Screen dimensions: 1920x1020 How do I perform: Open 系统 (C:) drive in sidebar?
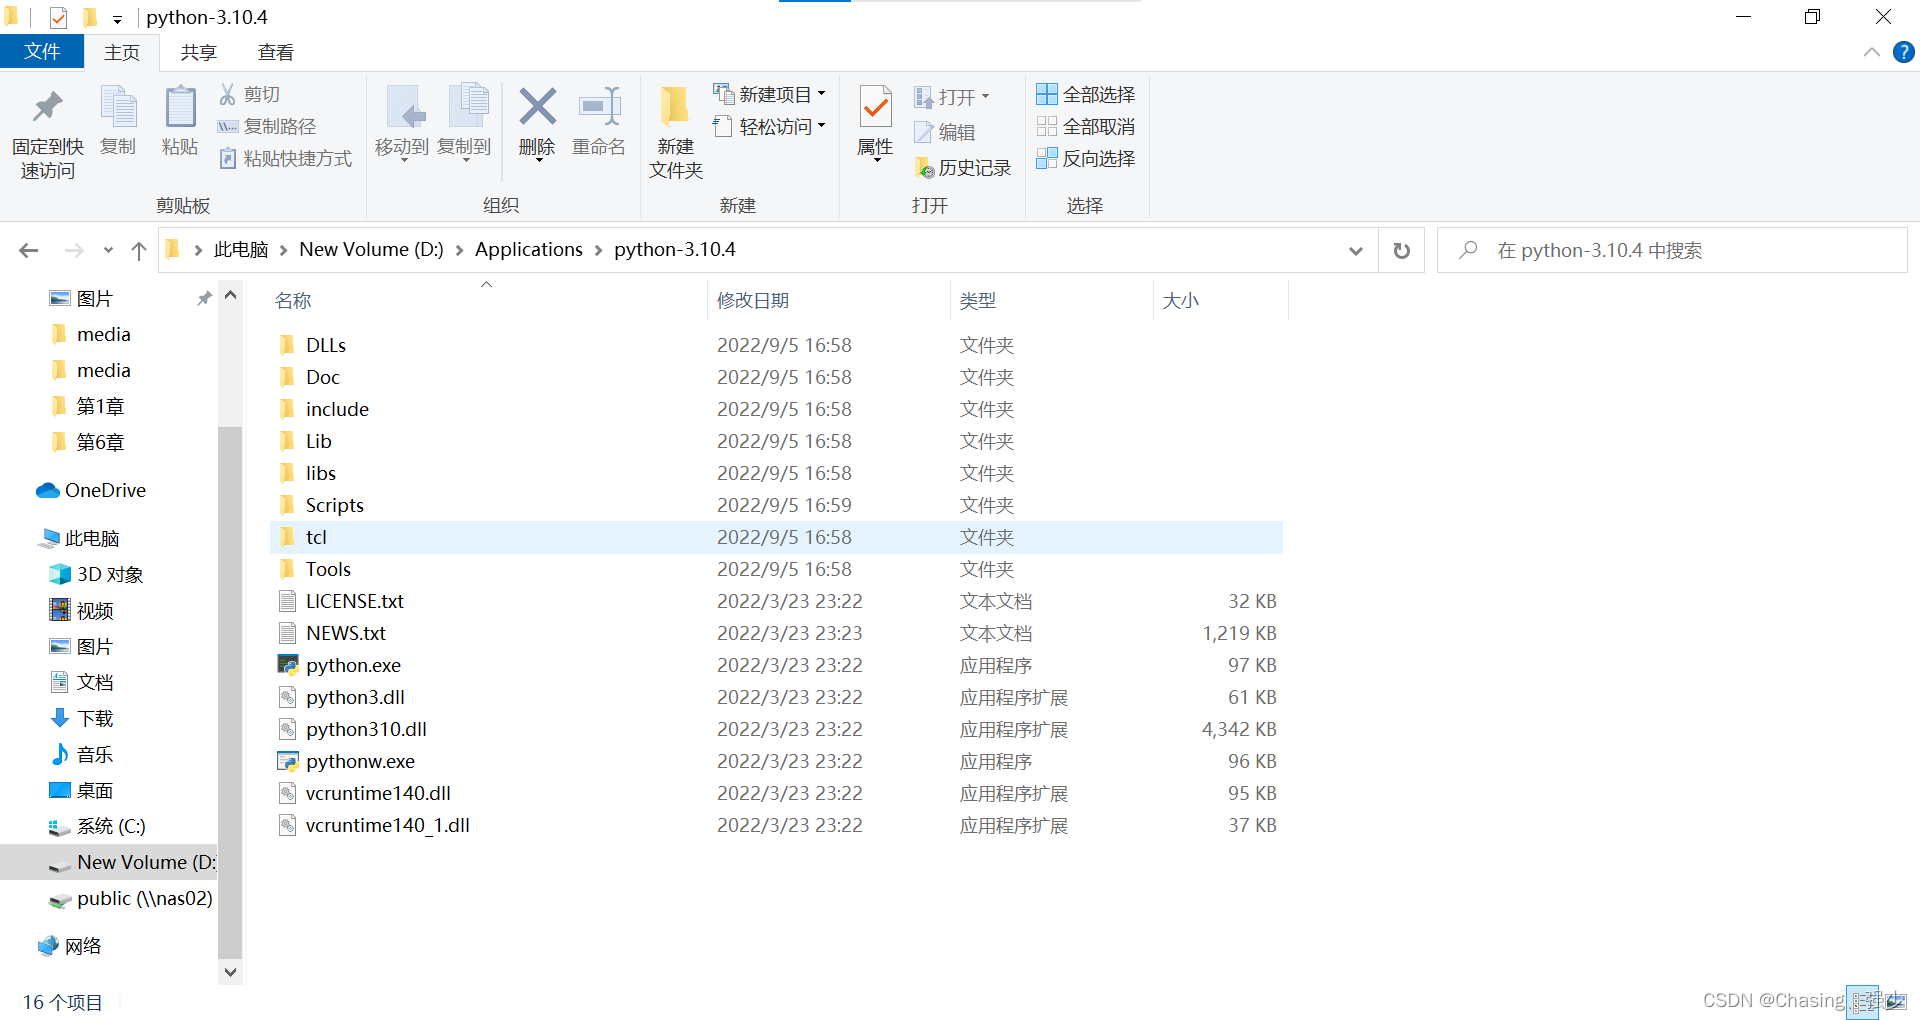pos(97,826)
